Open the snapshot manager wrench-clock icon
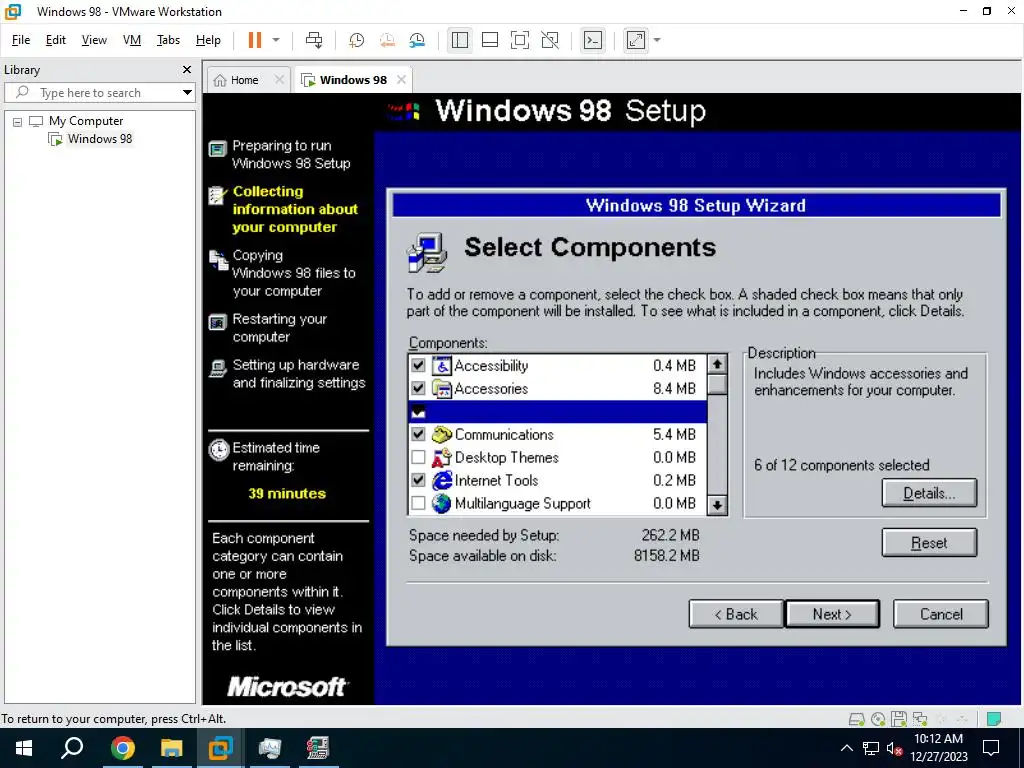This screenshot has height=768, width=1024. (x=417, y=40)
